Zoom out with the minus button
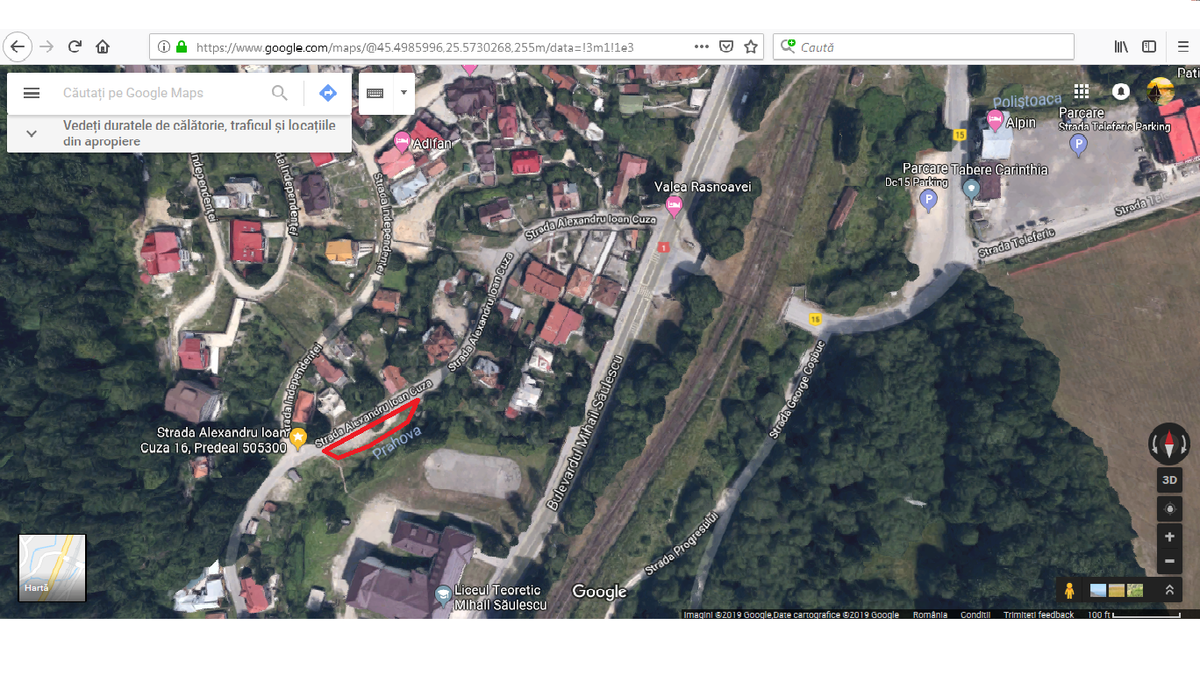Image resolution: width=1200 pixels, height=675 pixels. pyautogui.click(x=1169, y=561)
